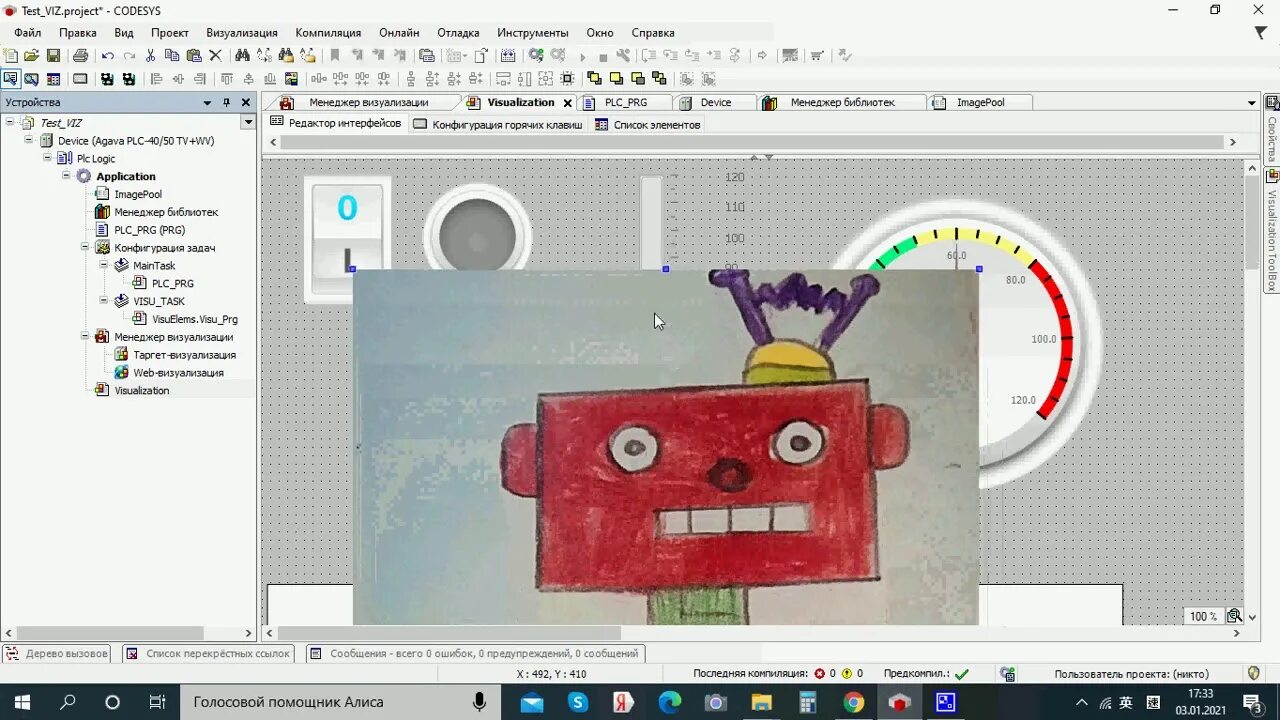Image resolution: width=1280 pixels, height=720 pixels.
Task: Click the Login gear icon in toolbar
Action: pyautogui.click(x=536, y=56)
